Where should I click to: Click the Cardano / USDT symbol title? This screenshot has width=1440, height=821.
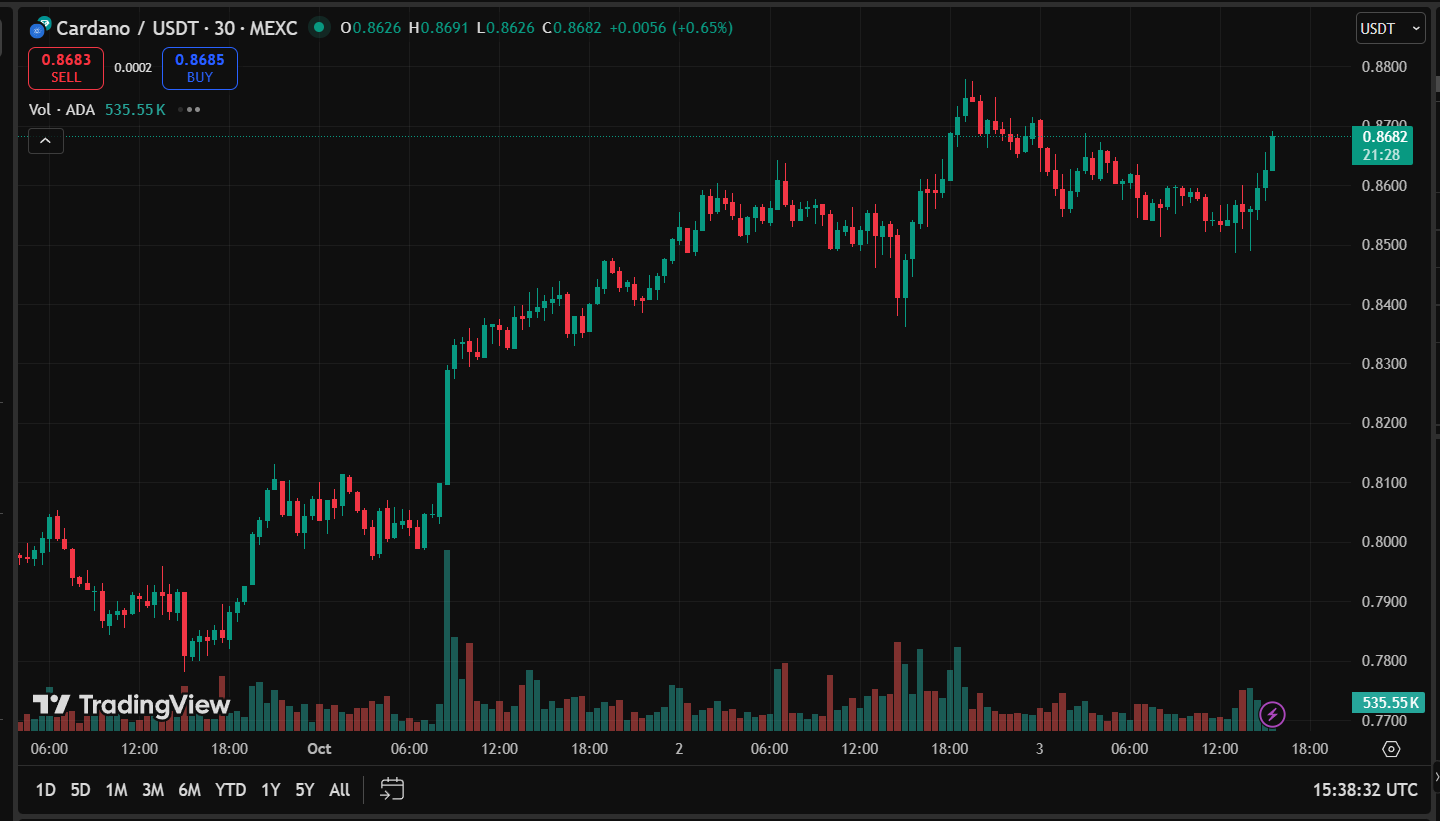176,28
